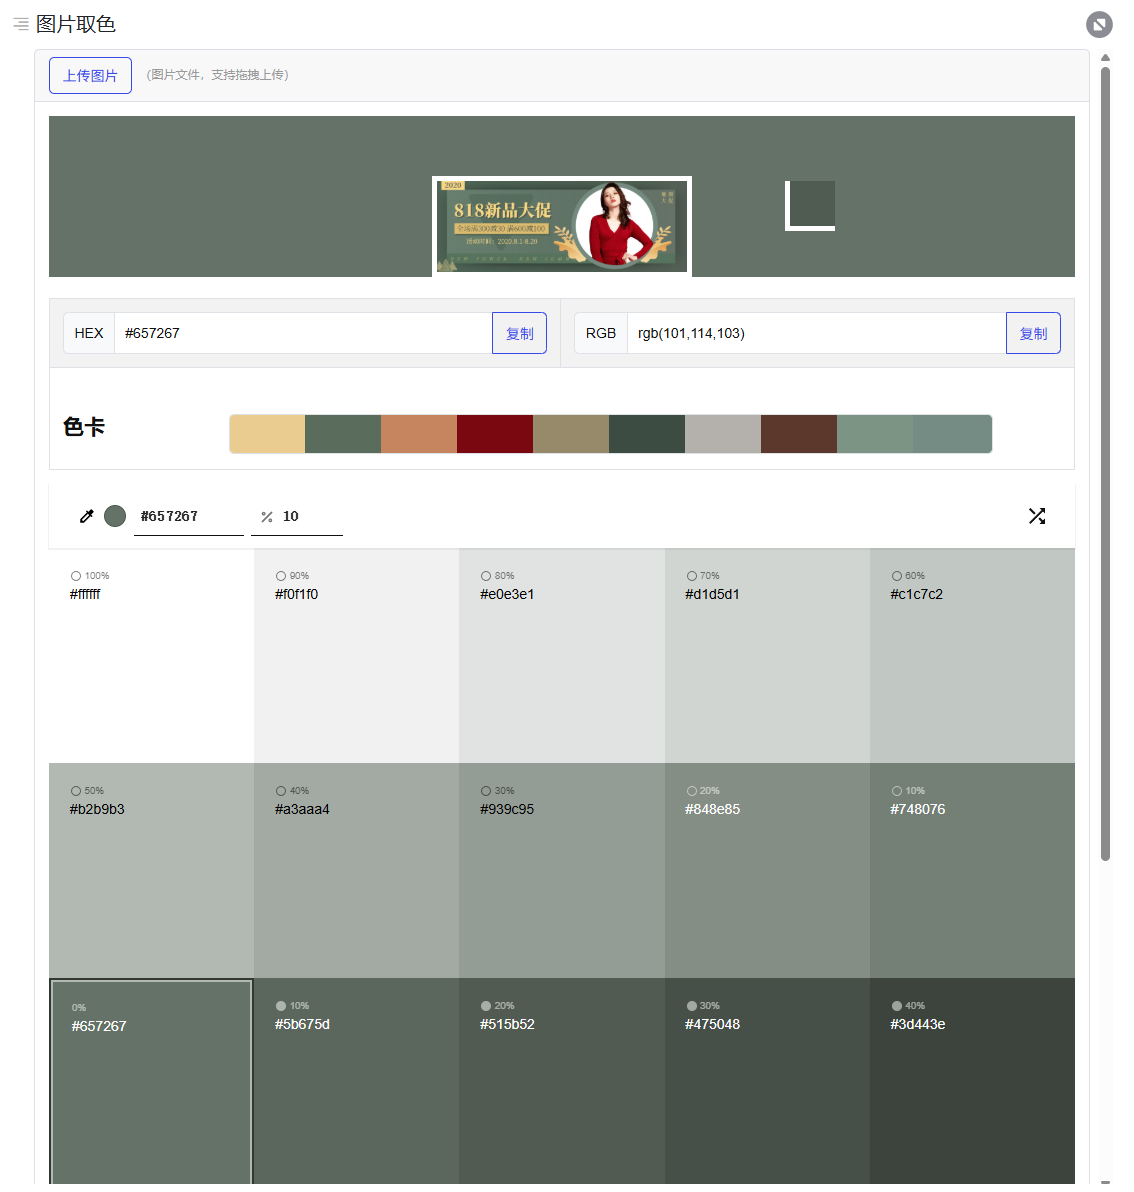Toggle the sidebar menu collapse icon

[20, 24]
